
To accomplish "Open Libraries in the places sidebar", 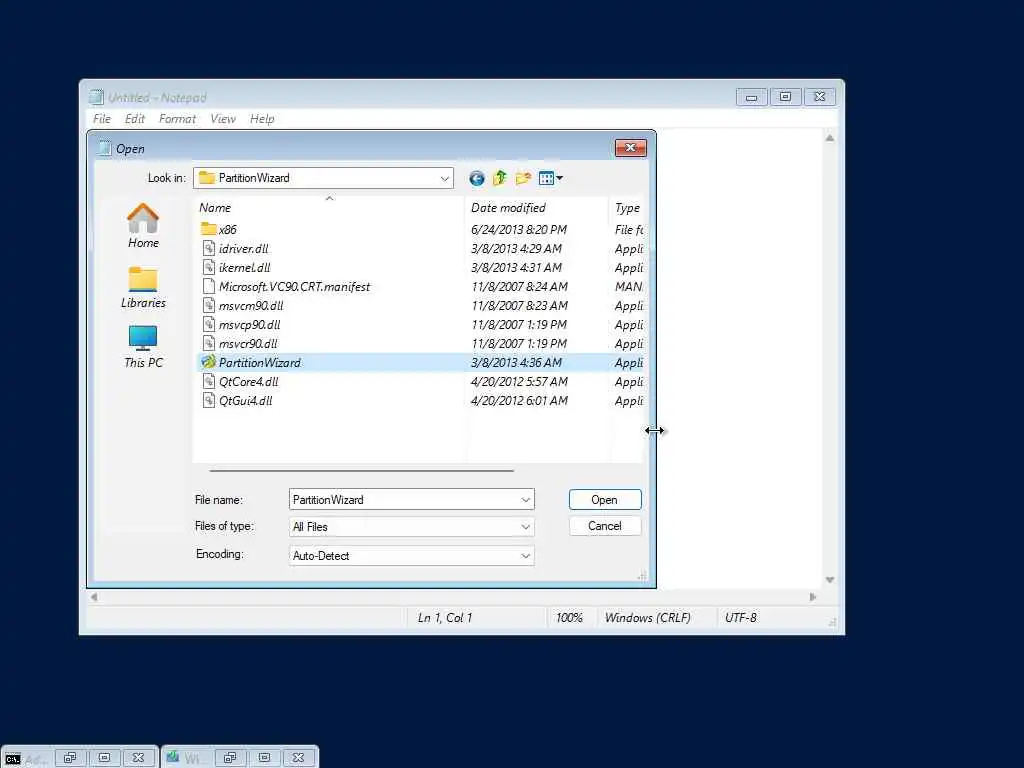I will 143,287.
